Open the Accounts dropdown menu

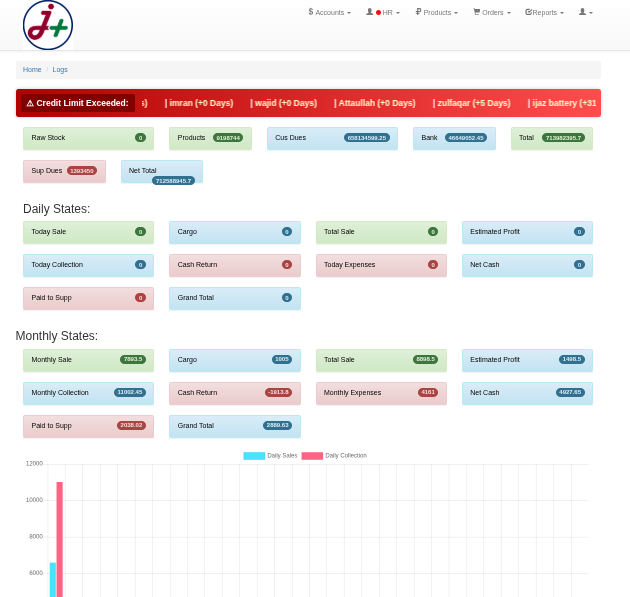(329, 12)
